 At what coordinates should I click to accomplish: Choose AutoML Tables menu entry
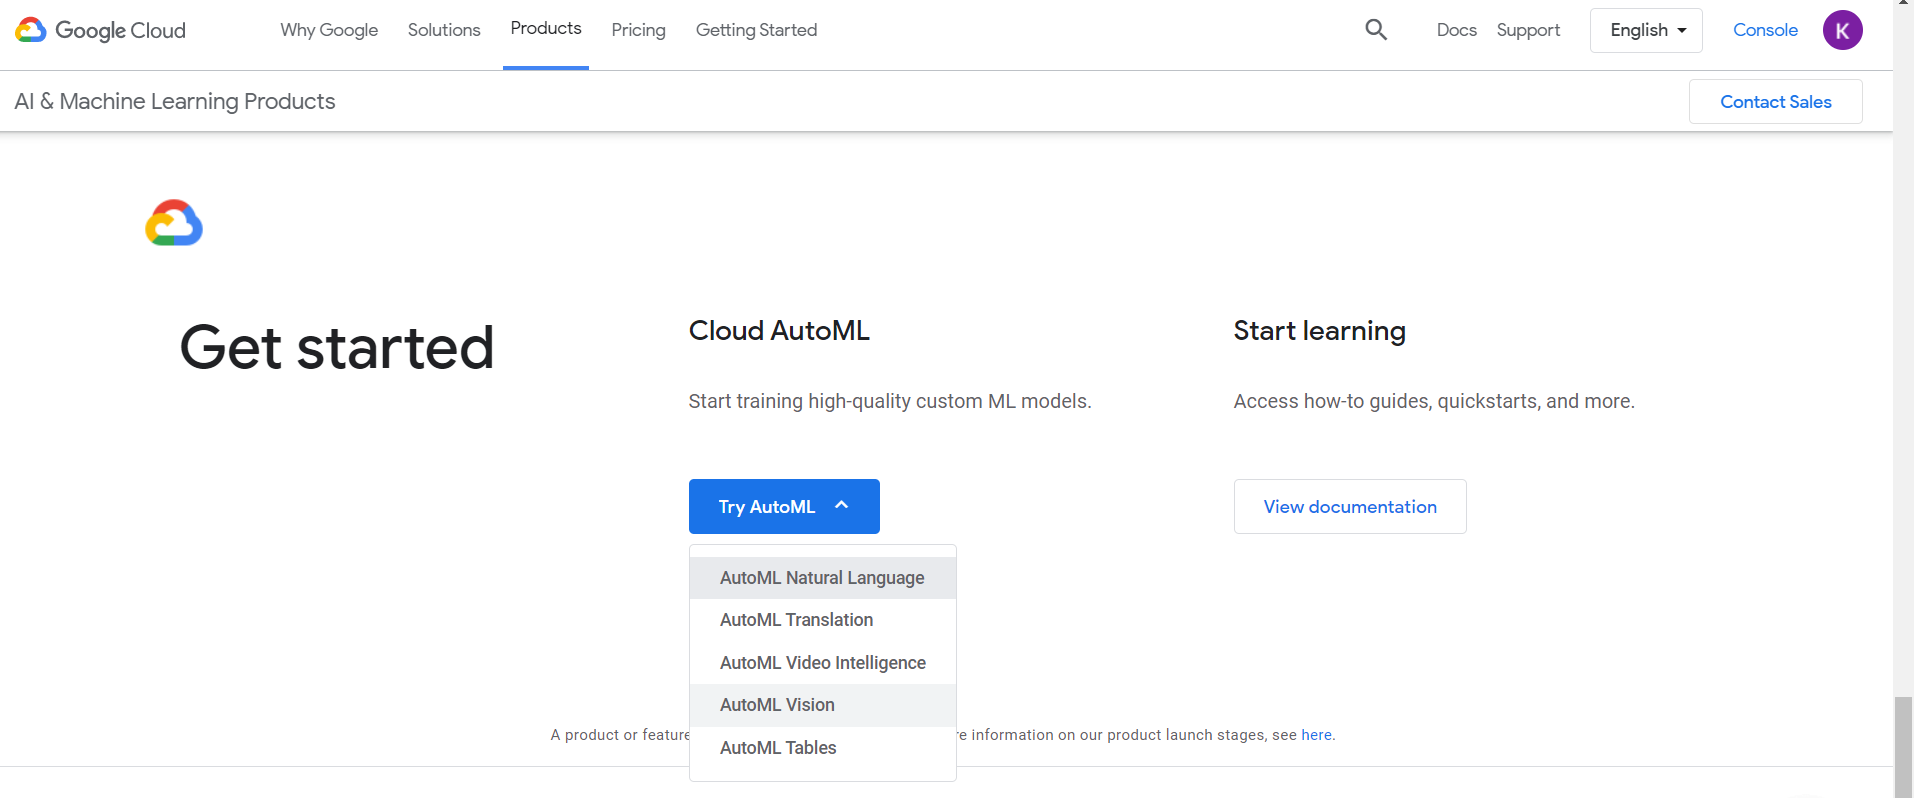pos(778,748)
